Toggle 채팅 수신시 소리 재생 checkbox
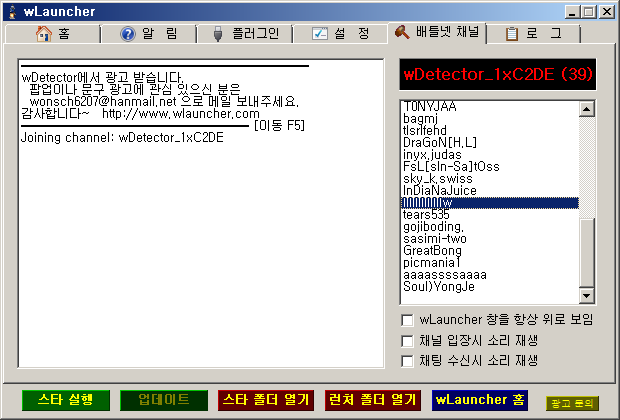This screenshot has height=420, width=620. click(x=407, y=361)
